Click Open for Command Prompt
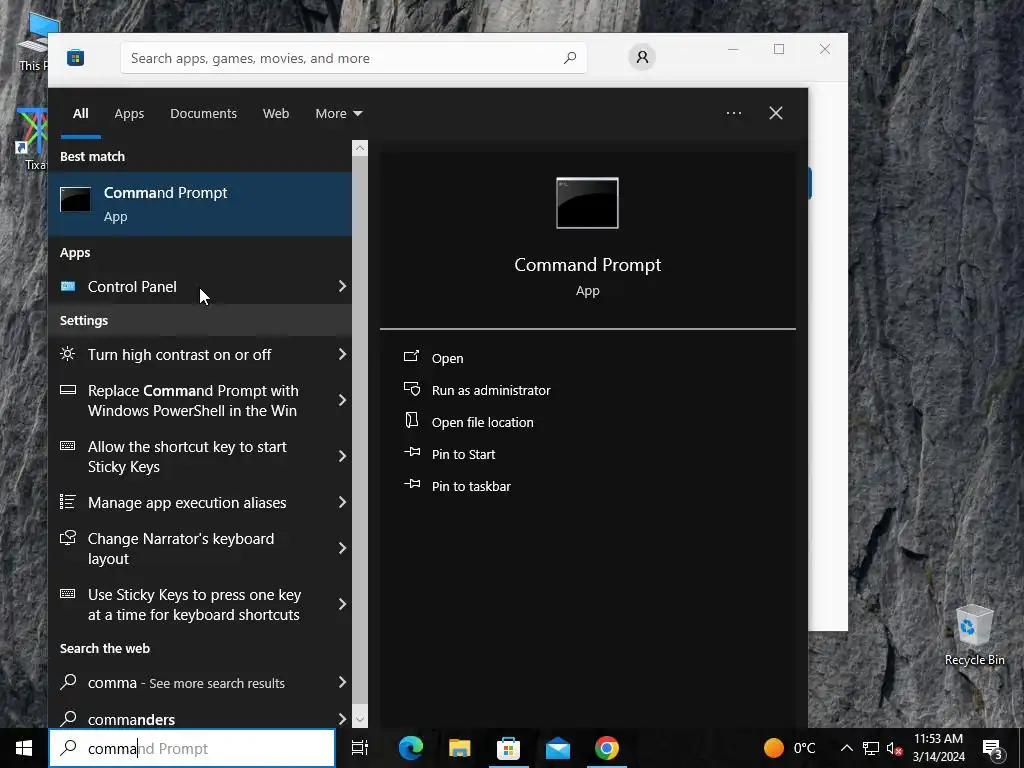 447,358
